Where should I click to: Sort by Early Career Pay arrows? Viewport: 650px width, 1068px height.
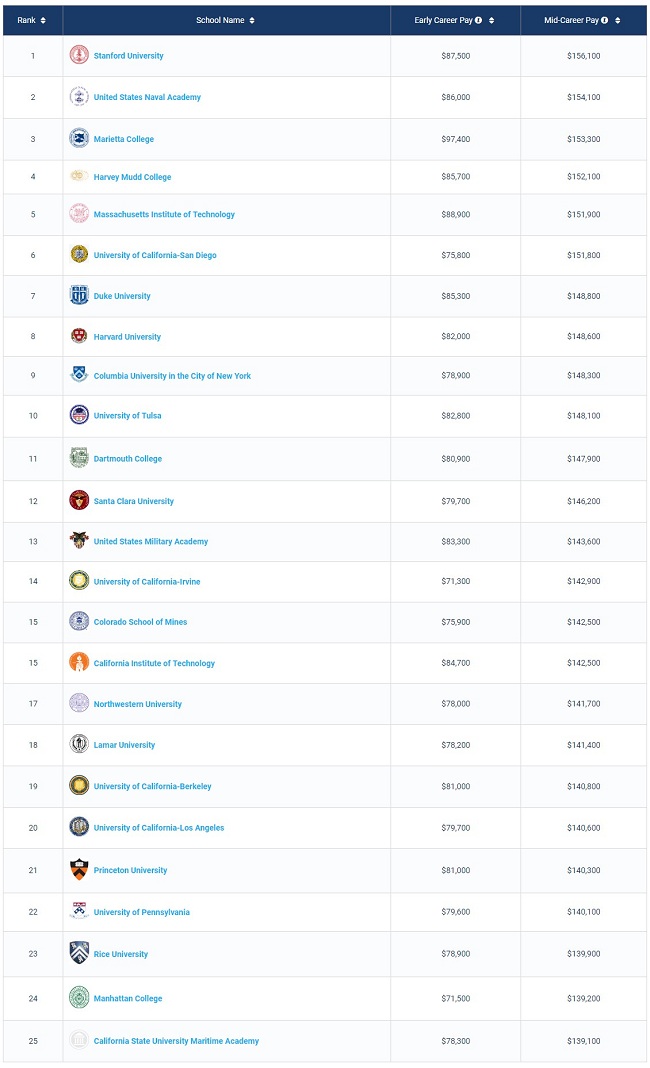coord(491,20)
